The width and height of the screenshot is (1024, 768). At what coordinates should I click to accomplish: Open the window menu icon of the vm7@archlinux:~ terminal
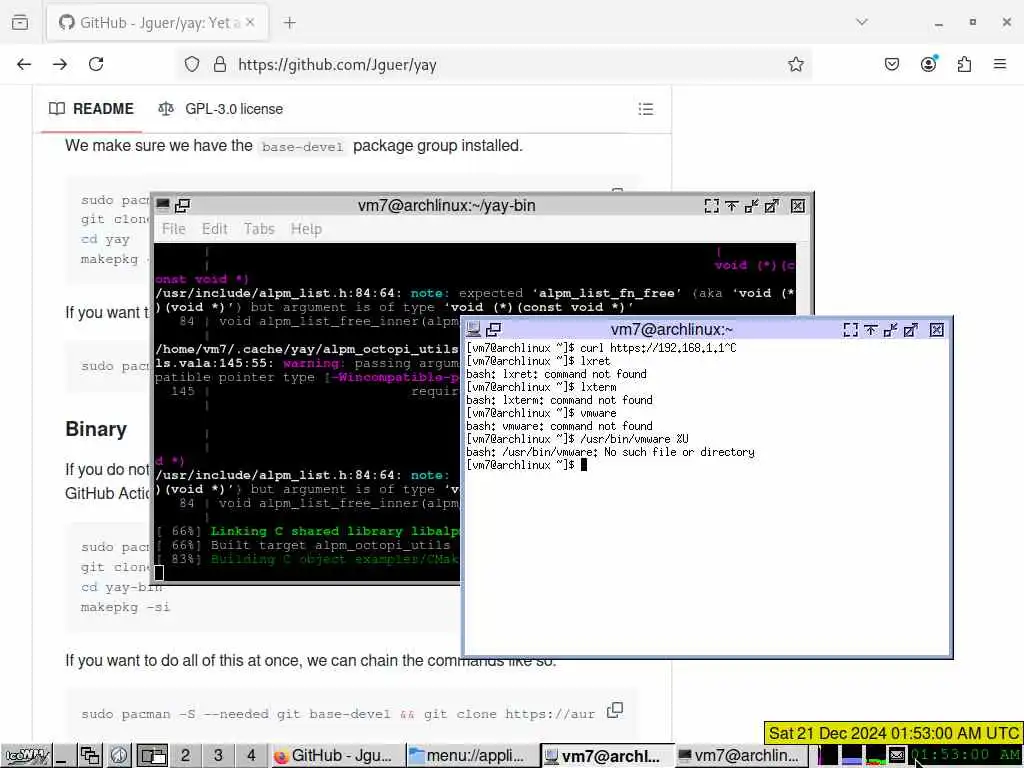474,330
